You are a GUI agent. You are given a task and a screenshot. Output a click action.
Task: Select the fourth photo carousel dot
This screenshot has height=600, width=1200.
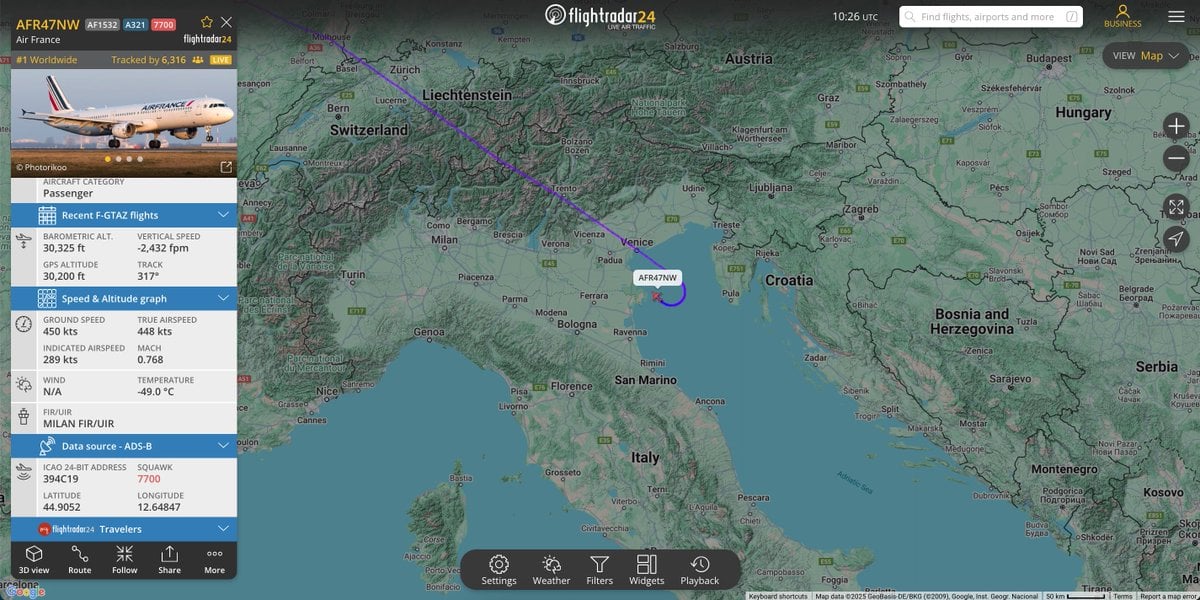(x=140, y=158)
